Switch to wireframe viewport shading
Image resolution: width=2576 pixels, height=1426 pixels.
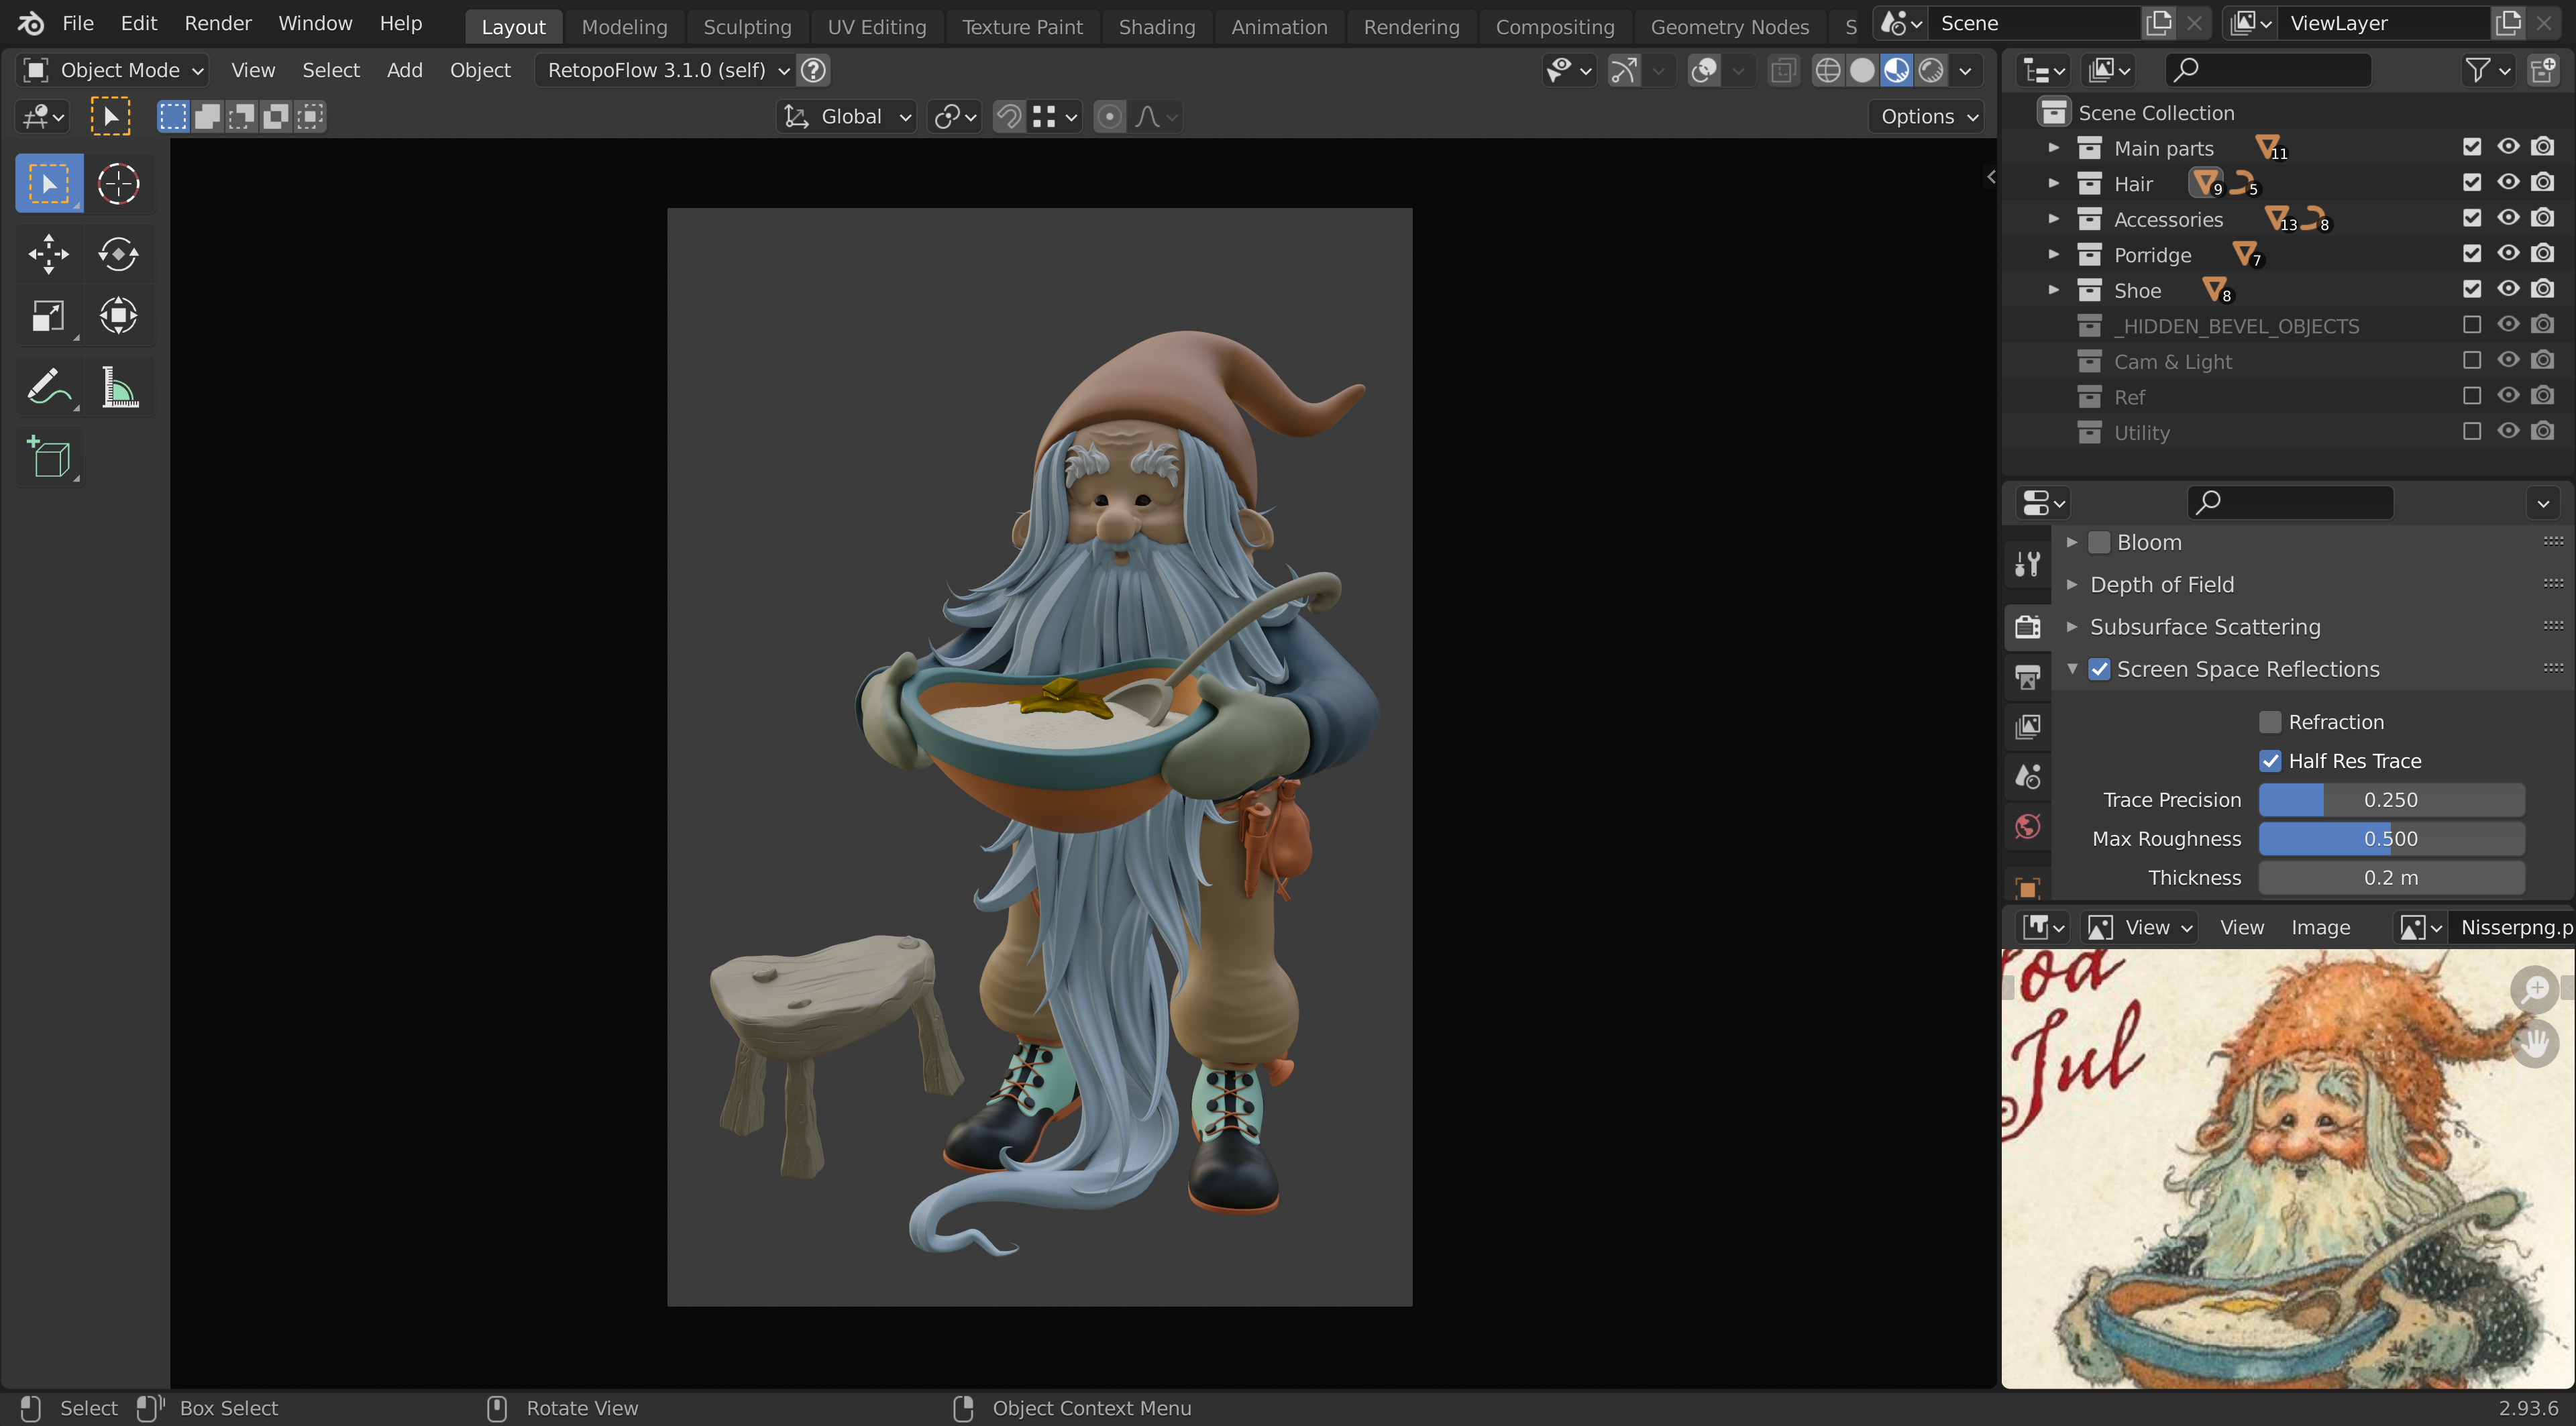pos(1827,70)
